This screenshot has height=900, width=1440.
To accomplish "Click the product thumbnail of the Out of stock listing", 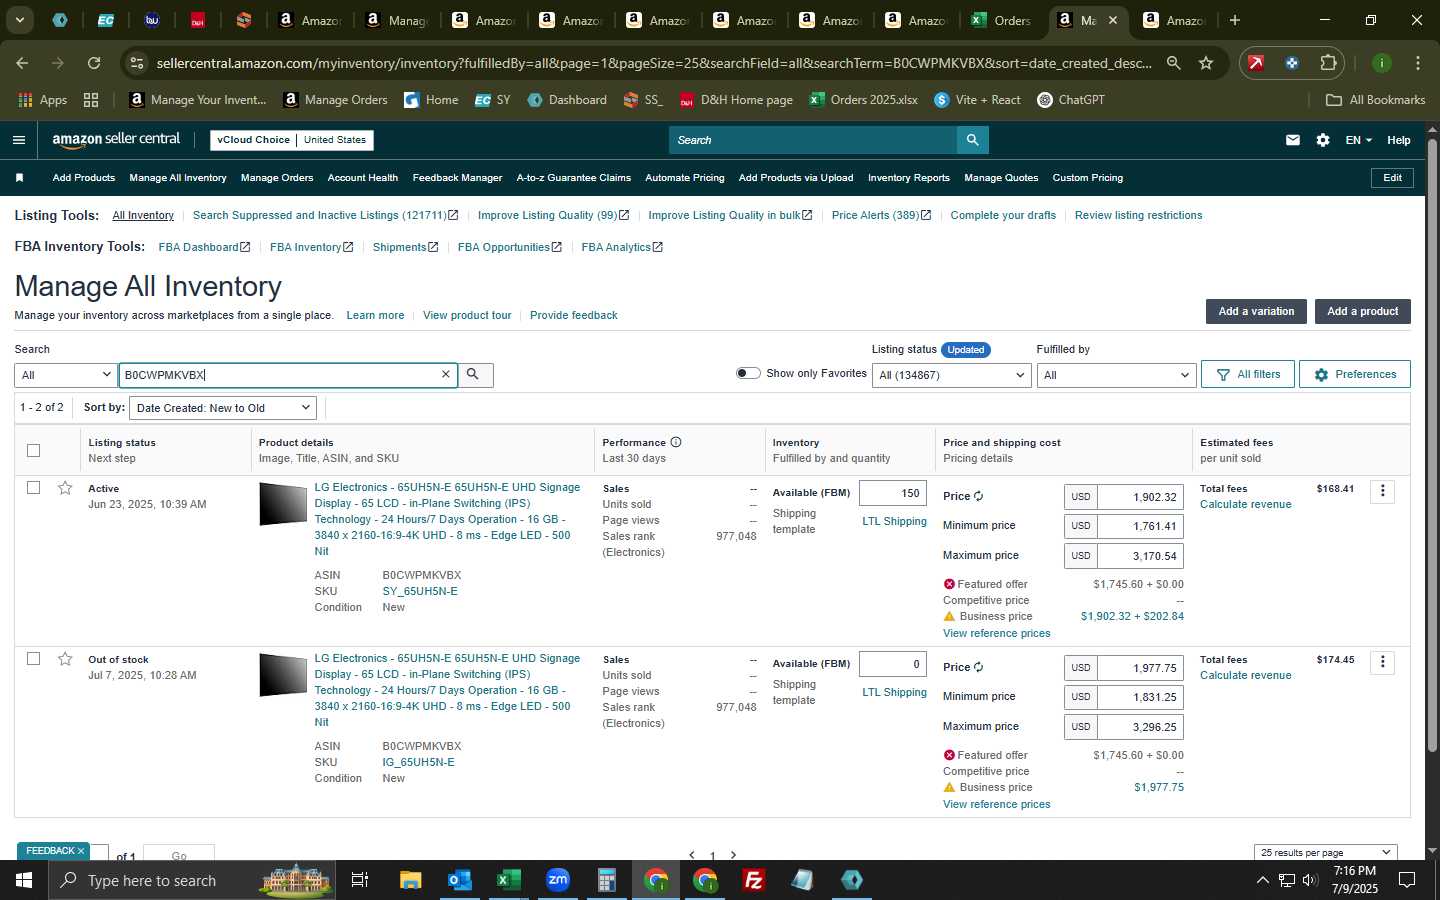I will tap(283, 675).
